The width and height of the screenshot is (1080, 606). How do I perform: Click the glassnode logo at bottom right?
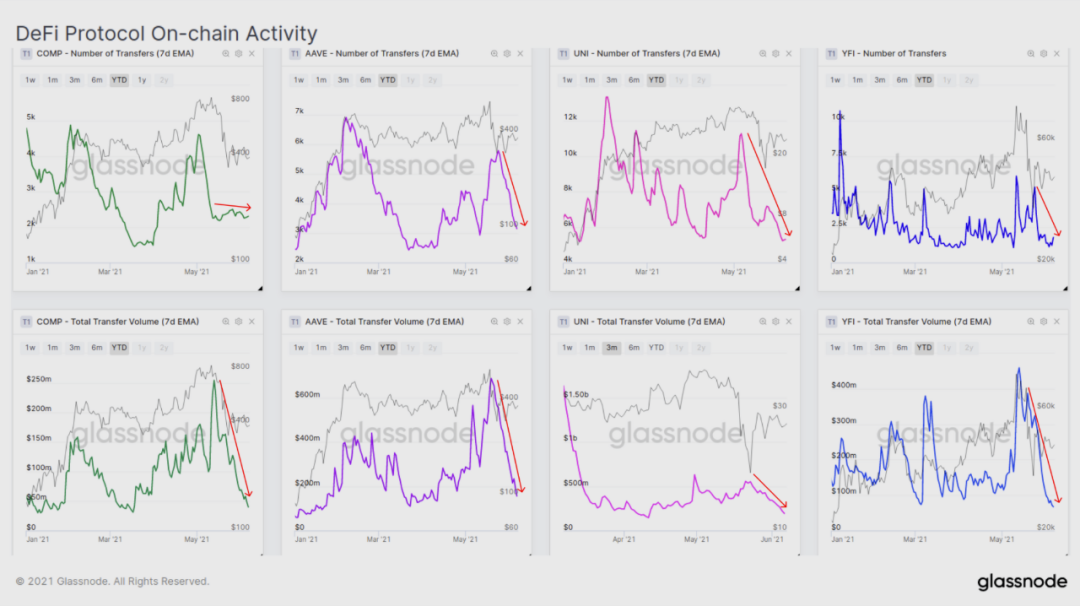tap(1022, 582)
